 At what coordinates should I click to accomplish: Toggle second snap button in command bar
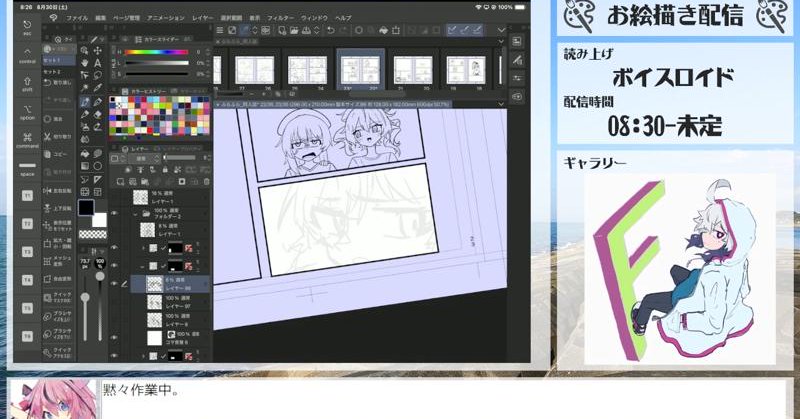click(x=464, y=31)
